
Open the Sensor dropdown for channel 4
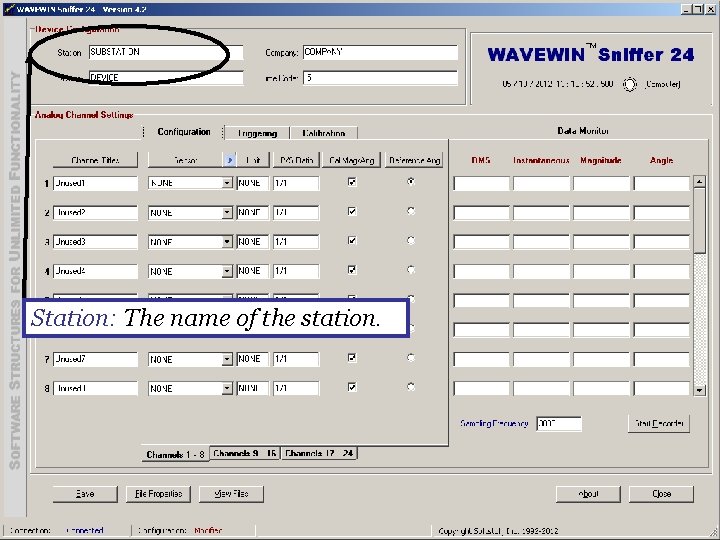click(227, 271)
